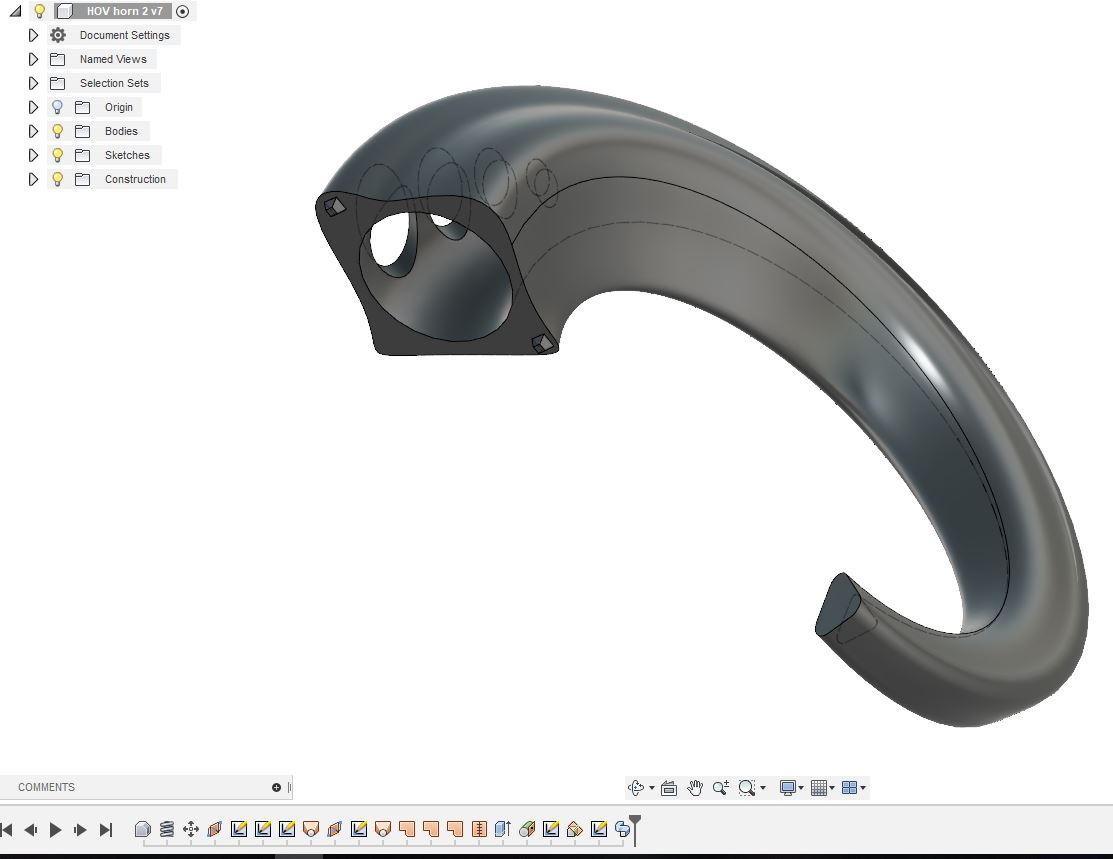1113x859 pixels.
Task: Select the first Form feature in the timeline
Action: pos(143,829)
